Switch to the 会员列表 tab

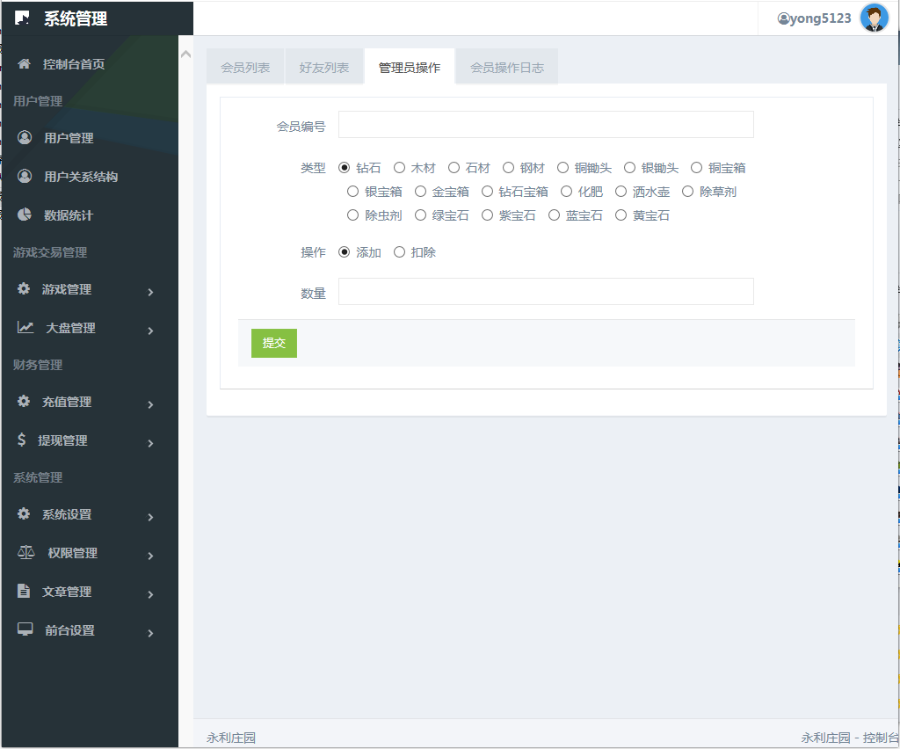245,67
